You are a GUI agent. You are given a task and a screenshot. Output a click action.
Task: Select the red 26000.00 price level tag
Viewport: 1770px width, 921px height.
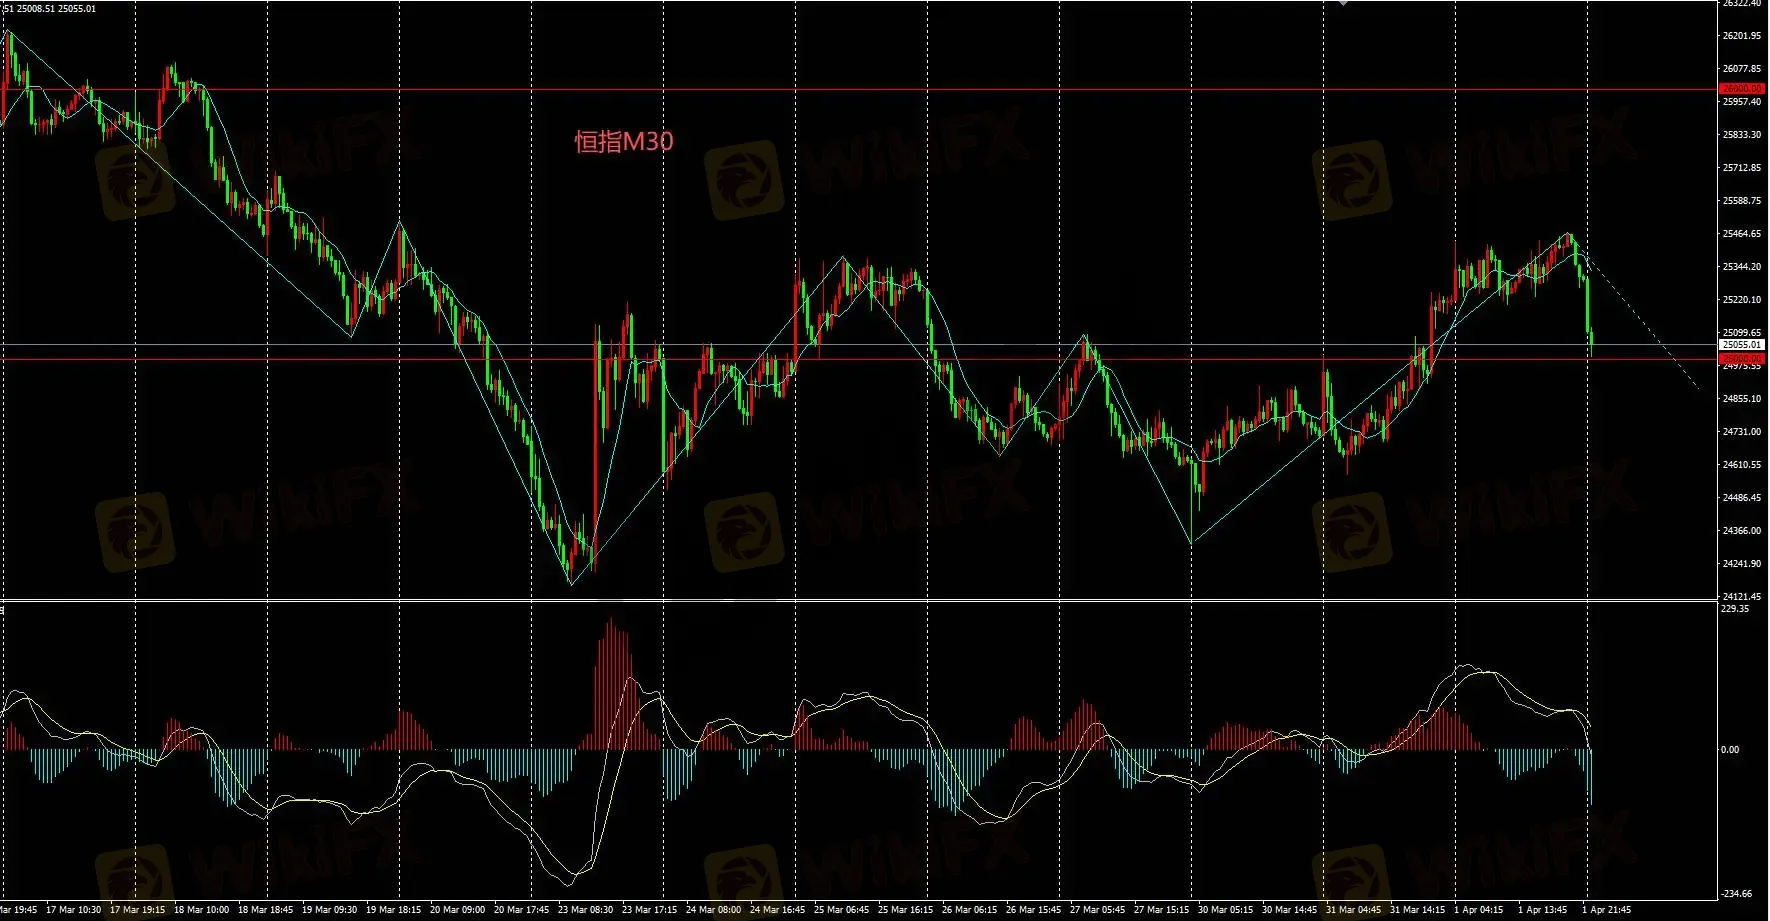(1741, 89)
